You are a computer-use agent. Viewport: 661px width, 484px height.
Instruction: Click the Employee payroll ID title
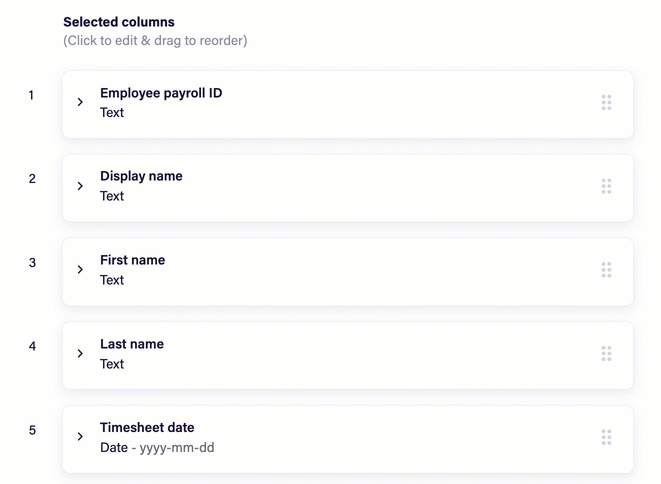(x=161, y=93)
